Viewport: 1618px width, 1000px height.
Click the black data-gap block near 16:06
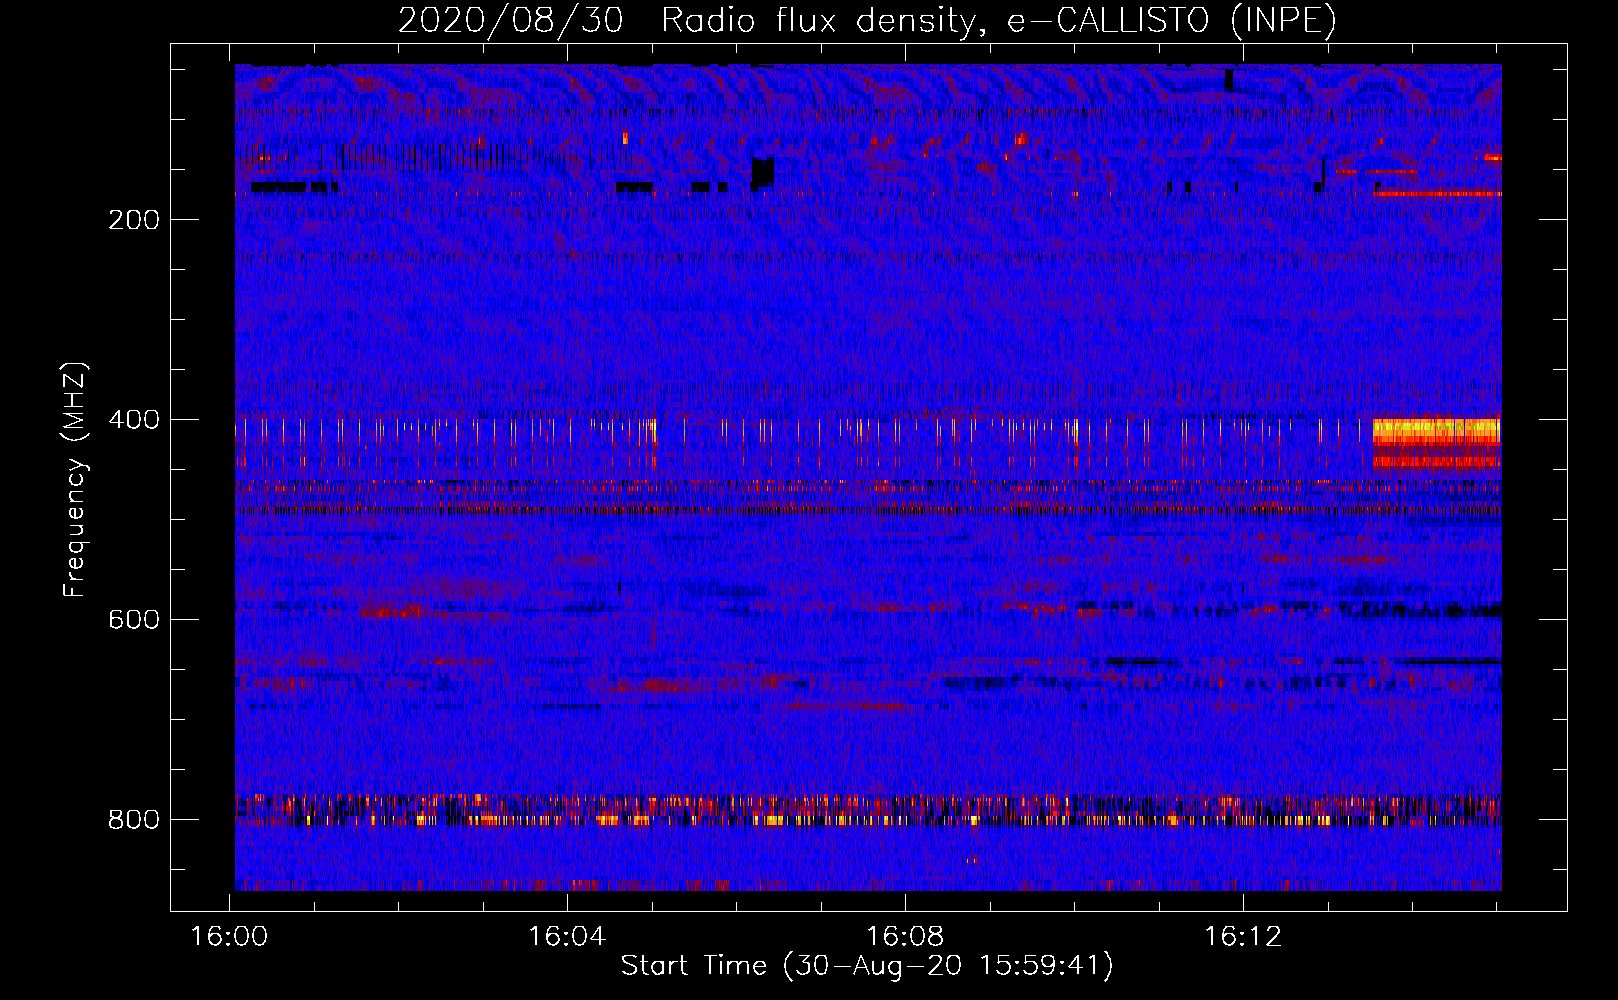pyautogui.click(x=763, y=172)
